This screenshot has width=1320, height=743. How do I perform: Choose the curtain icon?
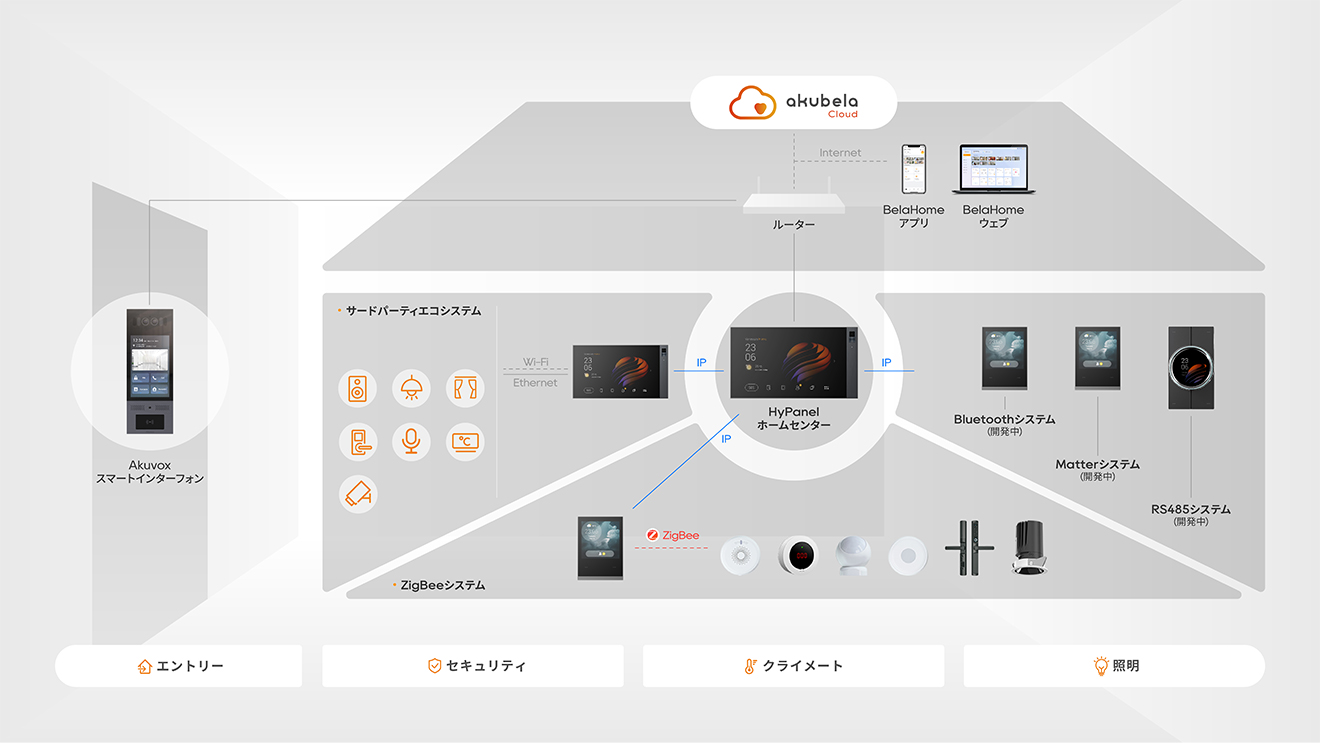[465, 388]
